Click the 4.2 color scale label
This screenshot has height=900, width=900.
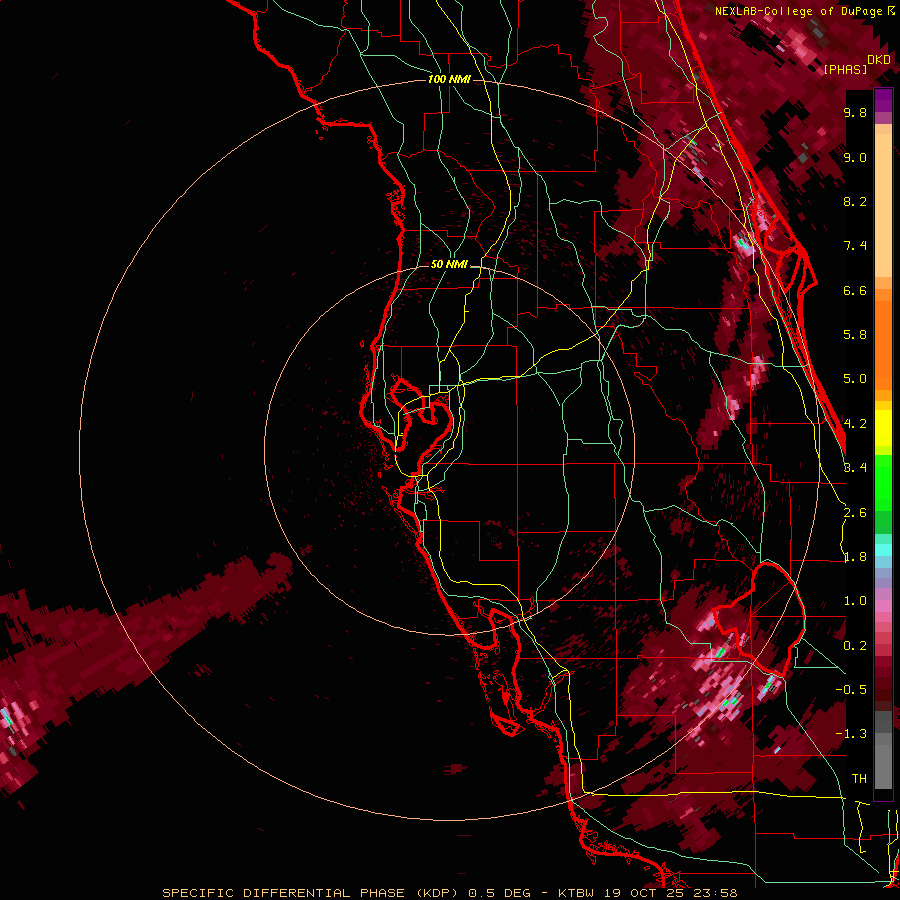point(855,424)
